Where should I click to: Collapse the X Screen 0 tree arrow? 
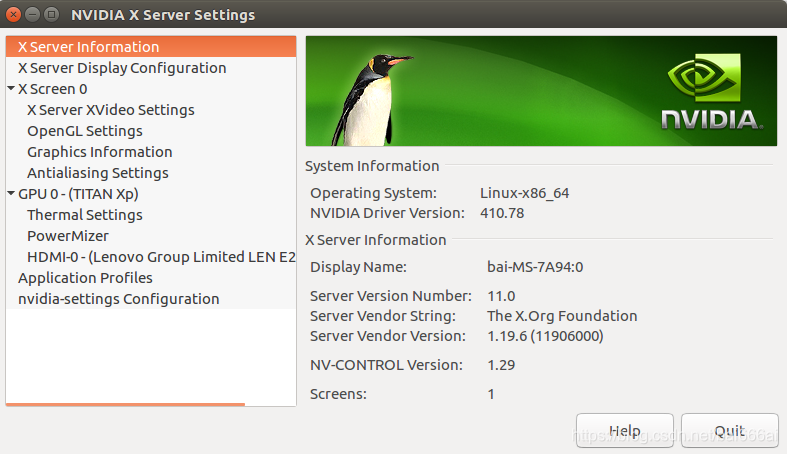click(x=11, y=88)
